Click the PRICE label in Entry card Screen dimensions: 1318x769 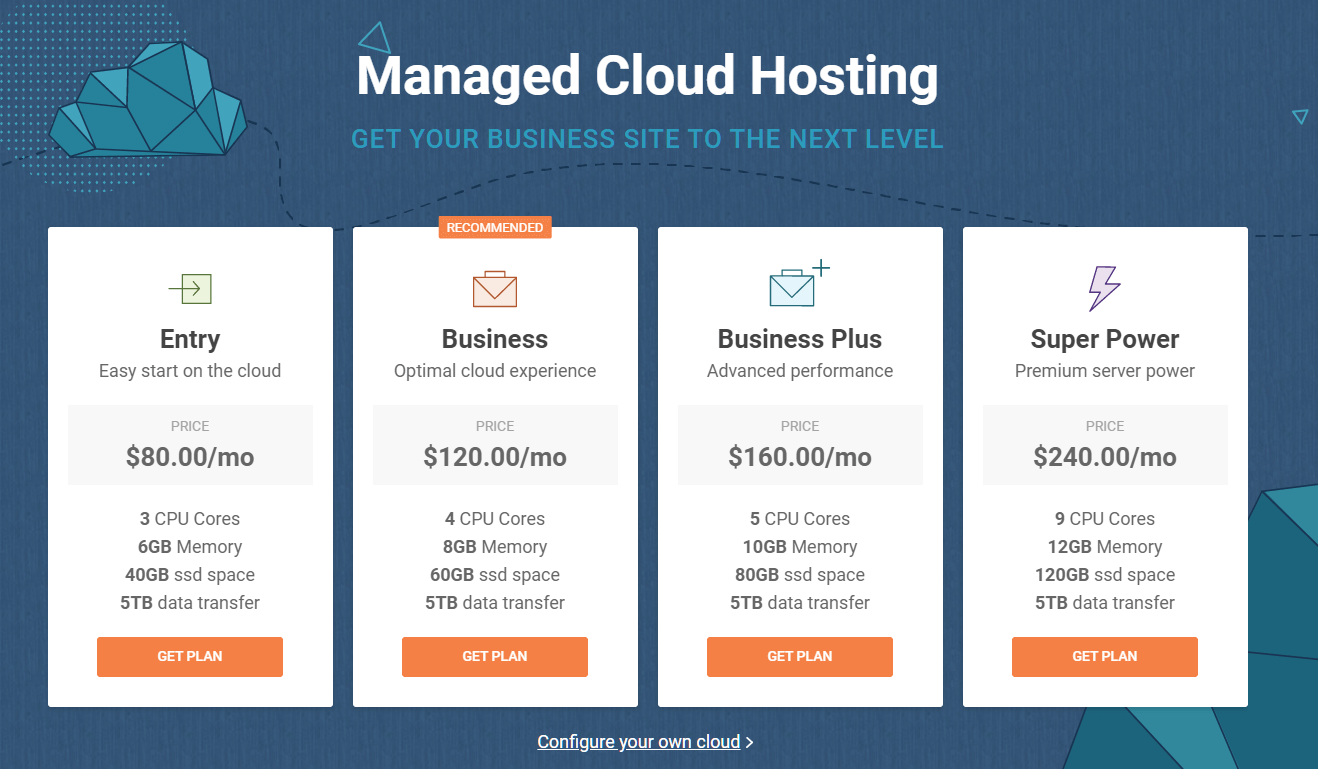click(190, 426)
